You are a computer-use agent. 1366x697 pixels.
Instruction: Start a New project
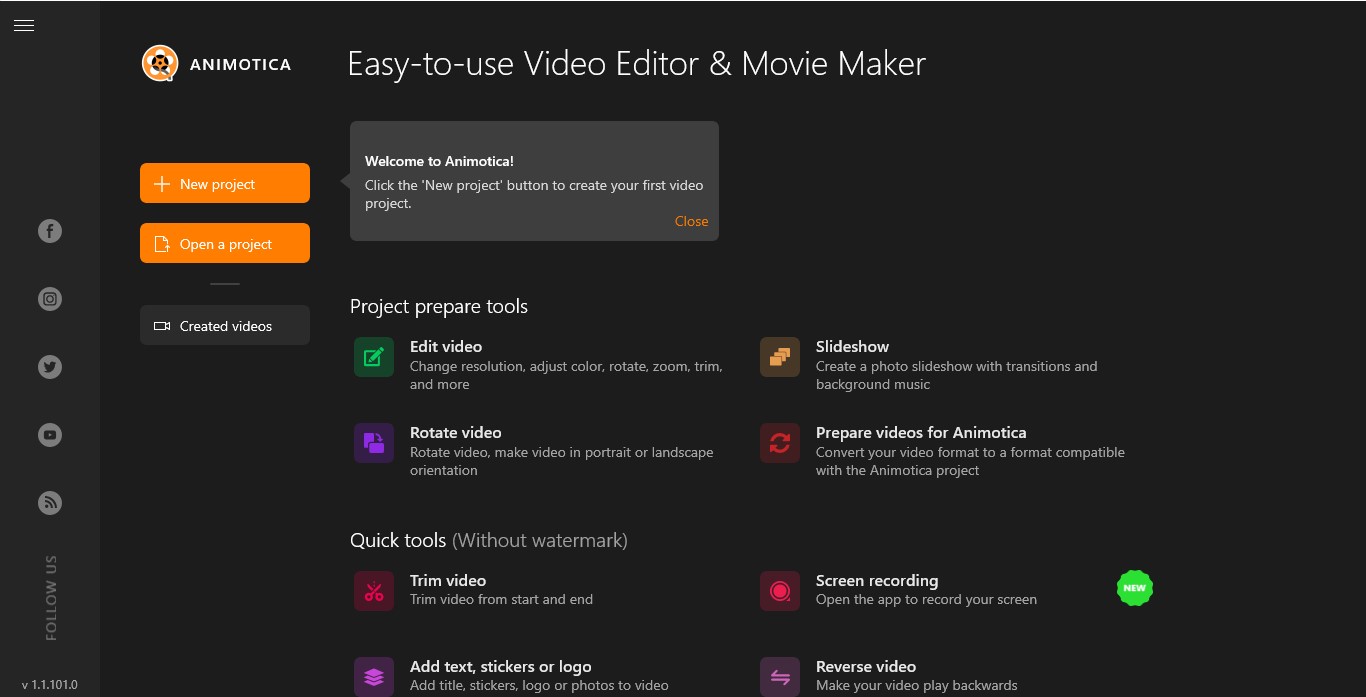click(224, 183)
